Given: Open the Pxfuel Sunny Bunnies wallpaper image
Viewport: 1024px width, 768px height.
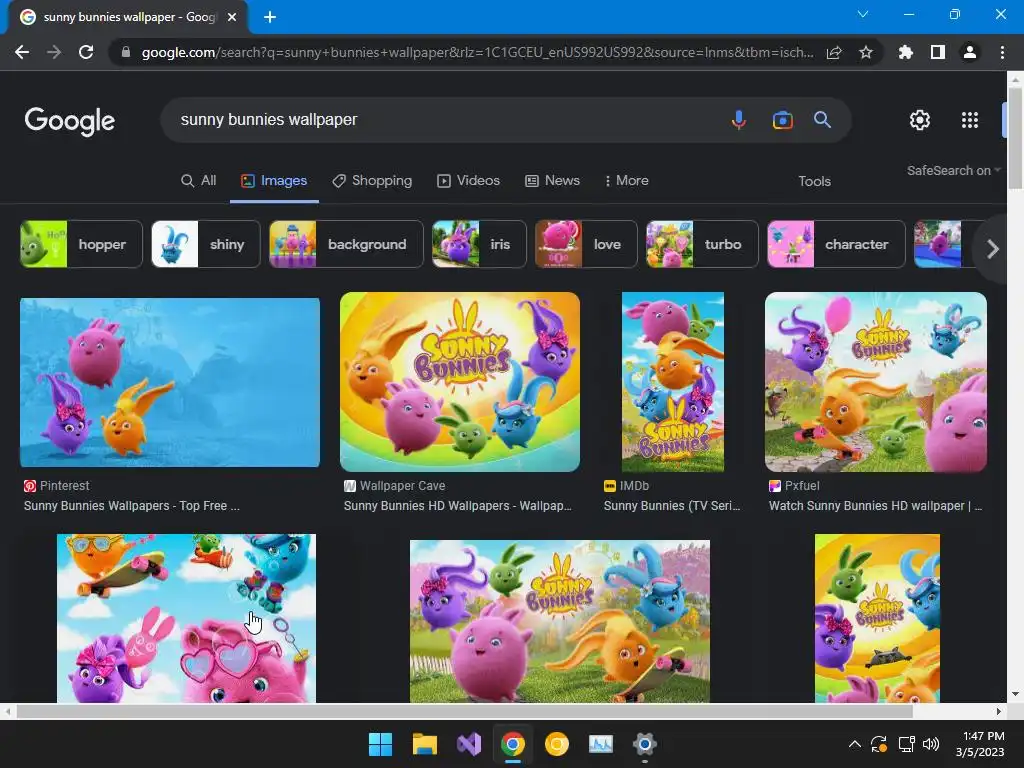Looking at the screenshot, I should click(876, 381).
